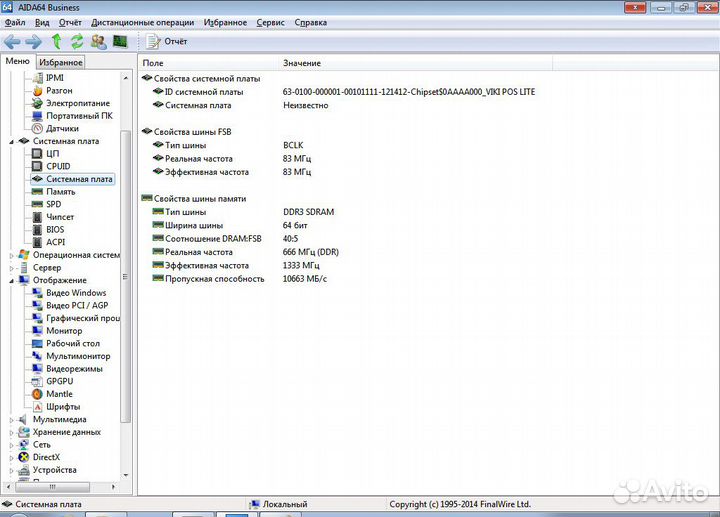Image resolution: width=720 pixels, height=517 pixels.
Task: Select Чипсет tree item
Action: tap(60, 217)
